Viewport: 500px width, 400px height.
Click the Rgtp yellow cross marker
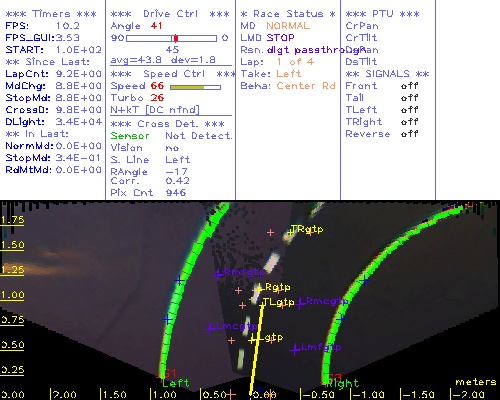(257, 289)
